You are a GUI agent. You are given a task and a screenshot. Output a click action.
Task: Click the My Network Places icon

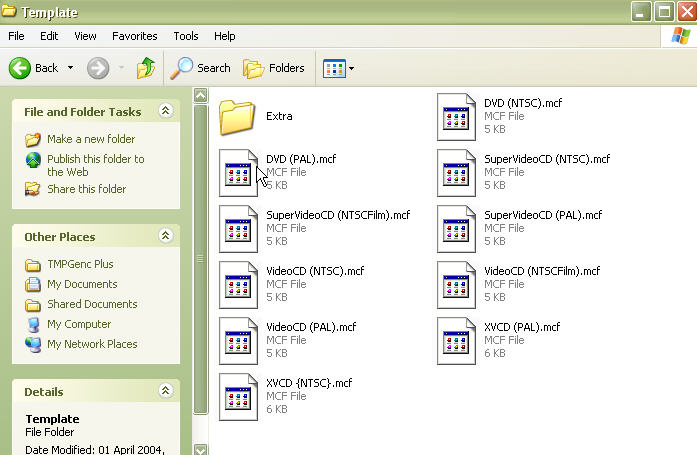pyautogui.click(x=33, y=345)
